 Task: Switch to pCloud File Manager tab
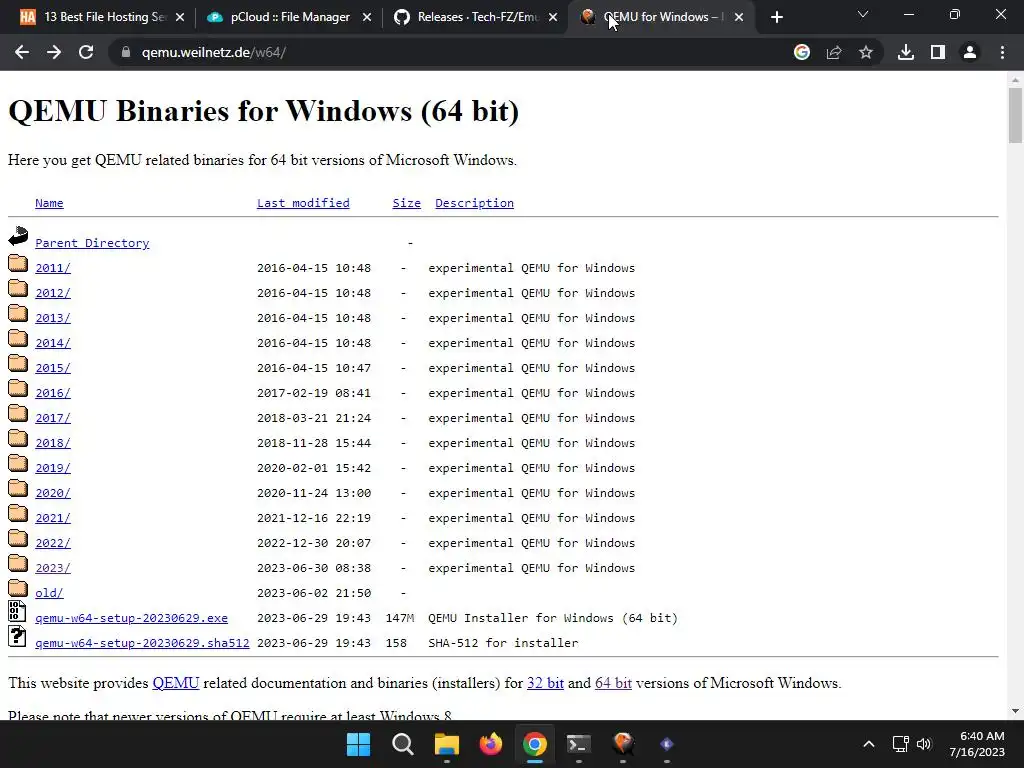tap(287, 18)
